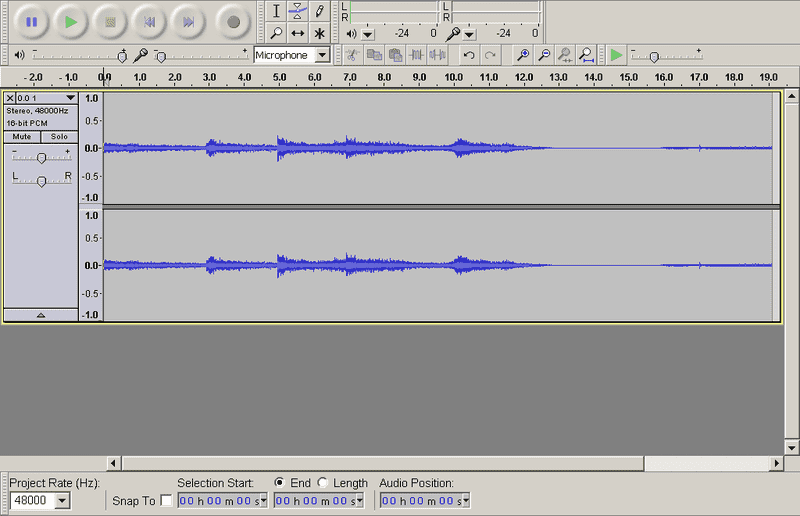Open Audio Position format dropdown
This screenshot has height=516, width=800.
click(x=466, y=501)
